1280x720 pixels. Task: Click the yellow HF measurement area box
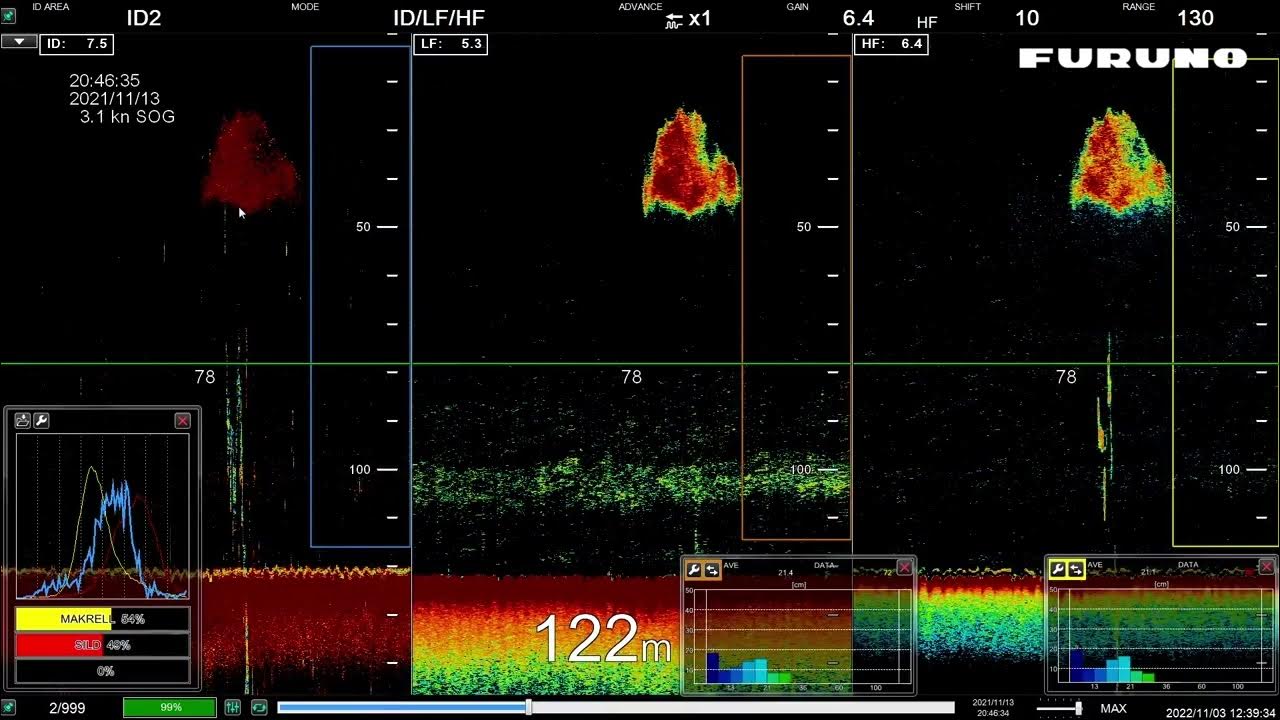point(1225,303)
